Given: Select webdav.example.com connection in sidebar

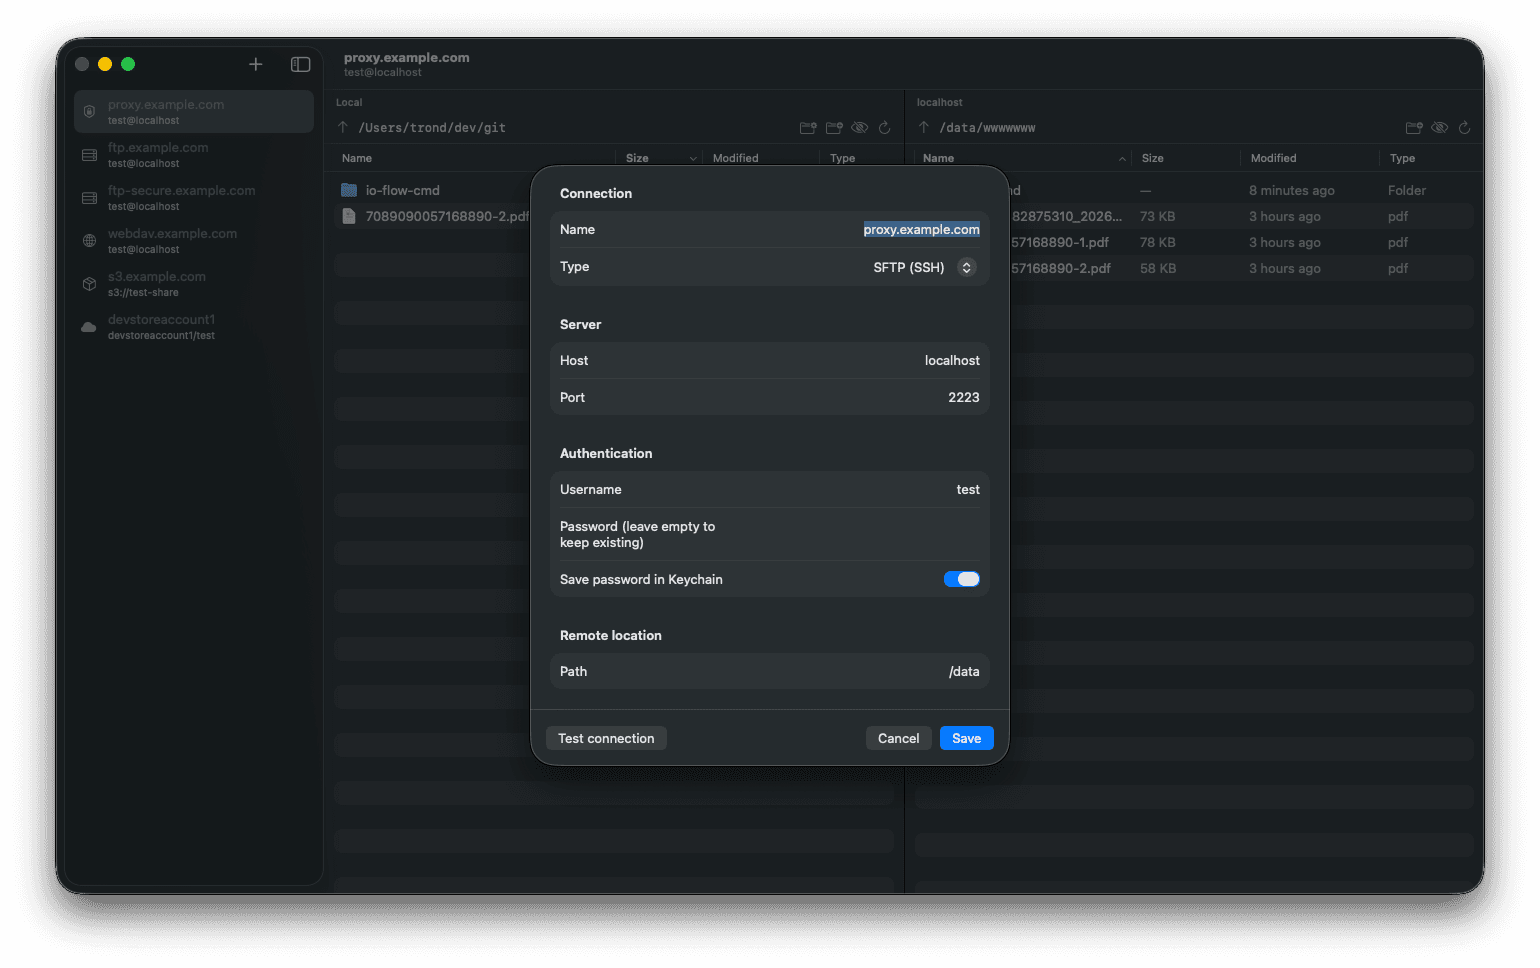Looking at the screenshot, I should click(x=194, y=241).
